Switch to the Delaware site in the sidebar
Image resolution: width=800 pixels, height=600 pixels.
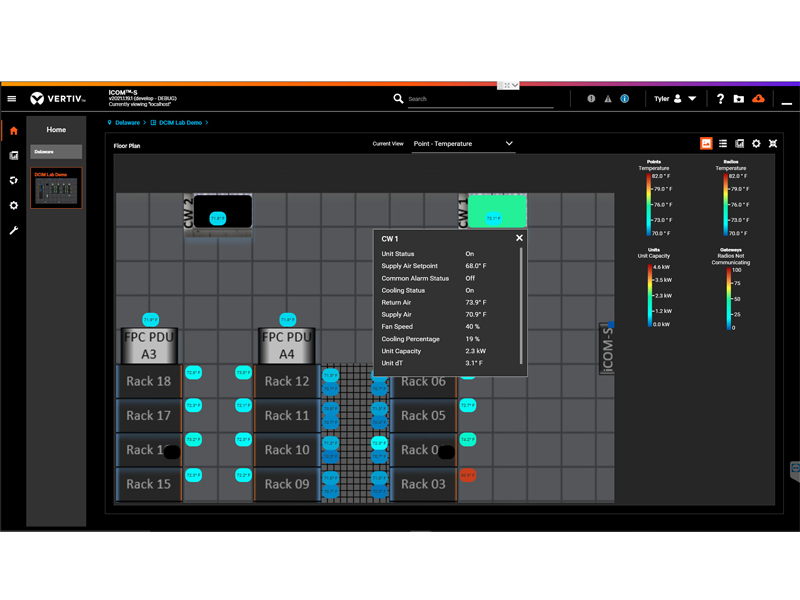click(56, 152)
